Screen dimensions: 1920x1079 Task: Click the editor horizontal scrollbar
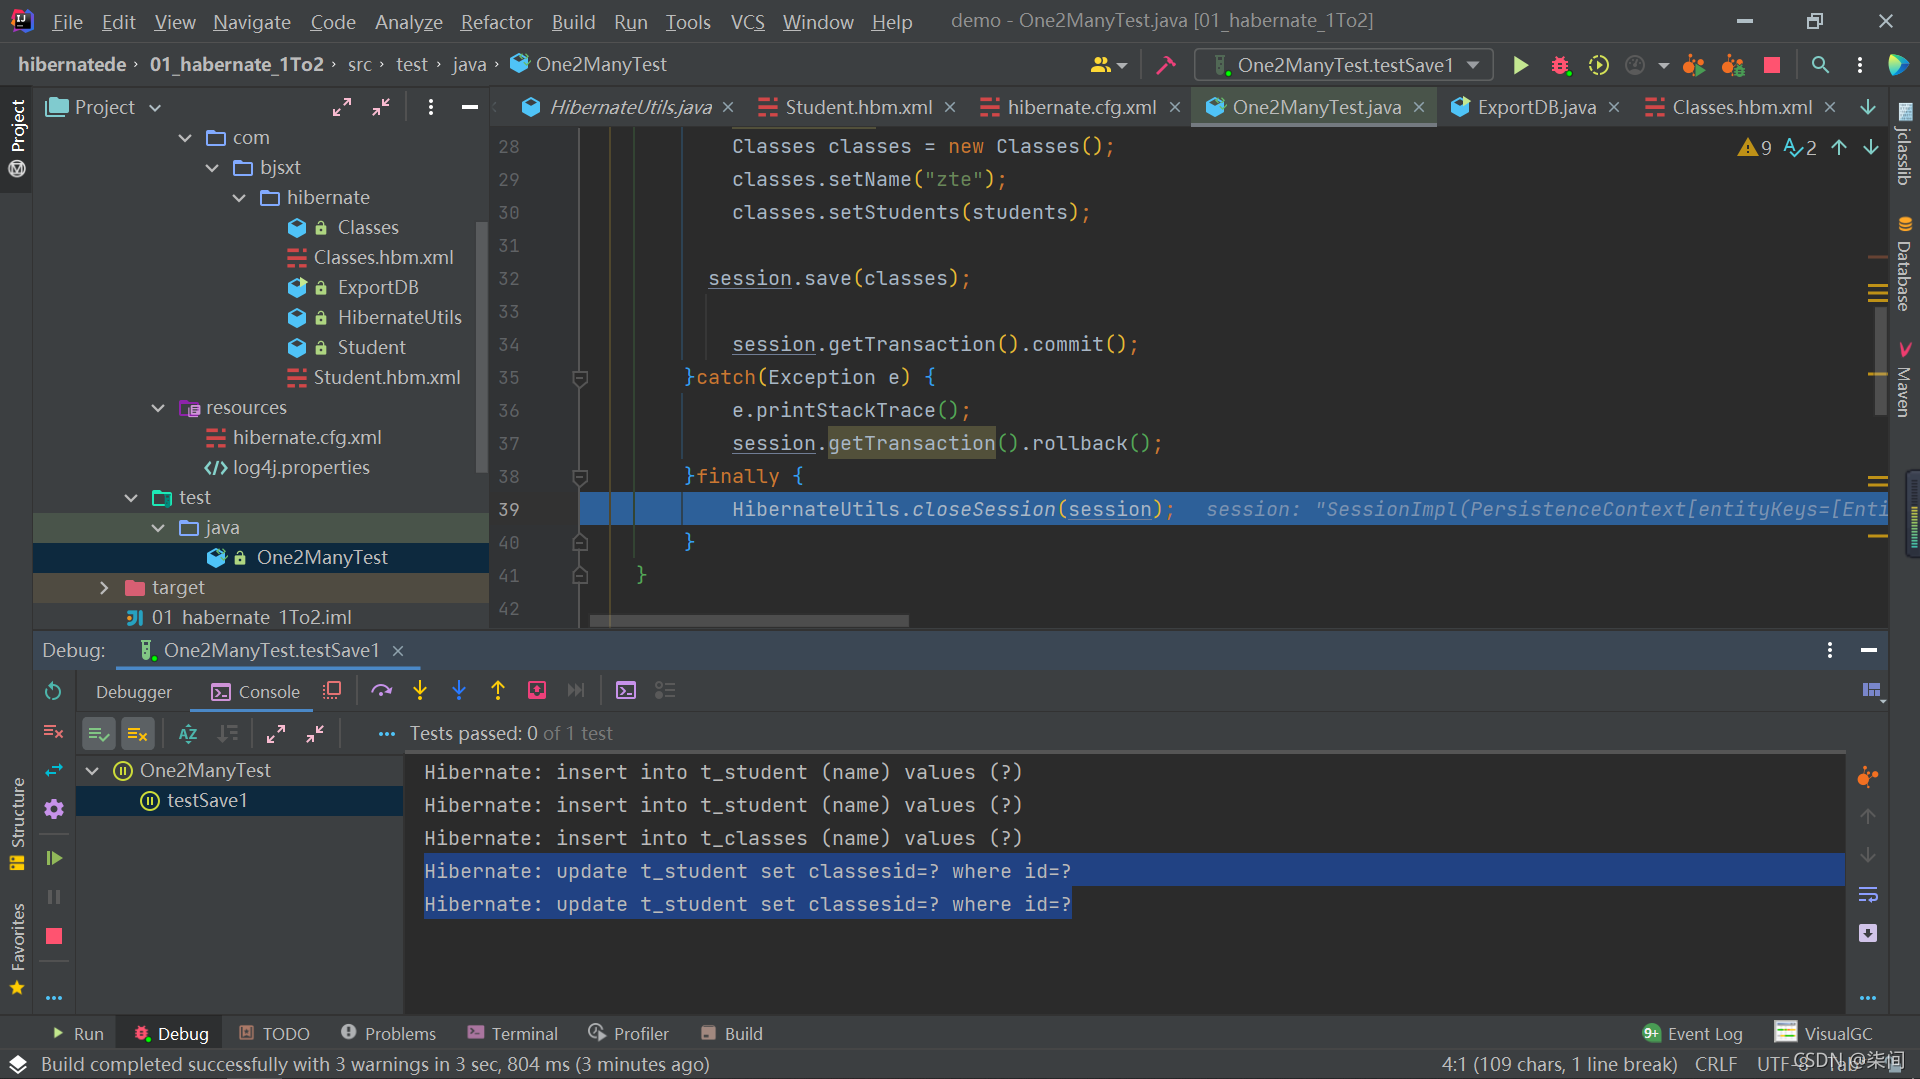(749, 621)
